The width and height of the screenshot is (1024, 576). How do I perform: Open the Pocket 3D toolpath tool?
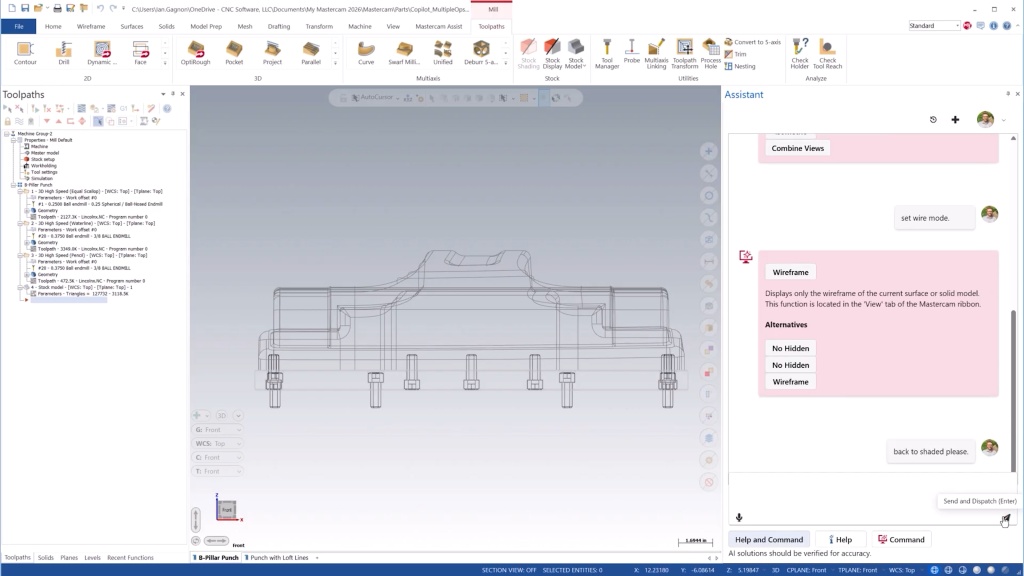234,57
